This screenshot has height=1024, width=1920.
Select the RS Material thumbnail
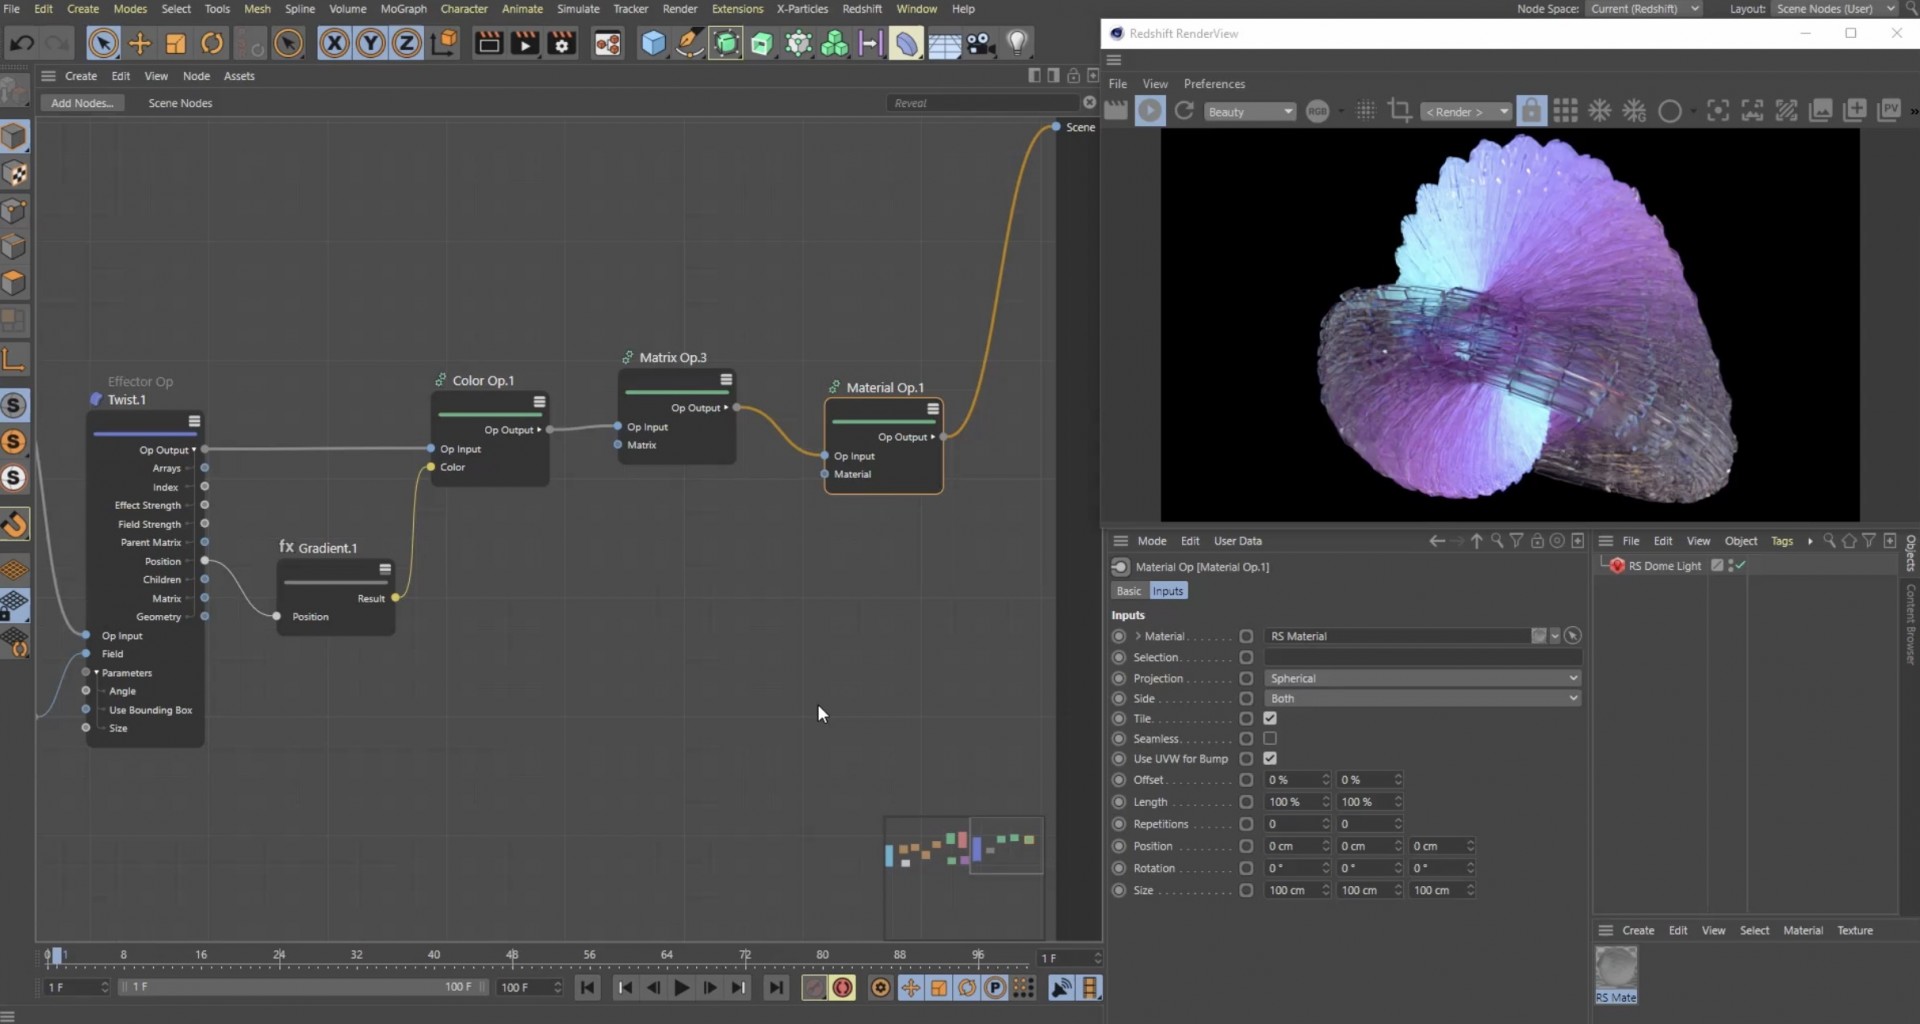[x=1616, y=974]
